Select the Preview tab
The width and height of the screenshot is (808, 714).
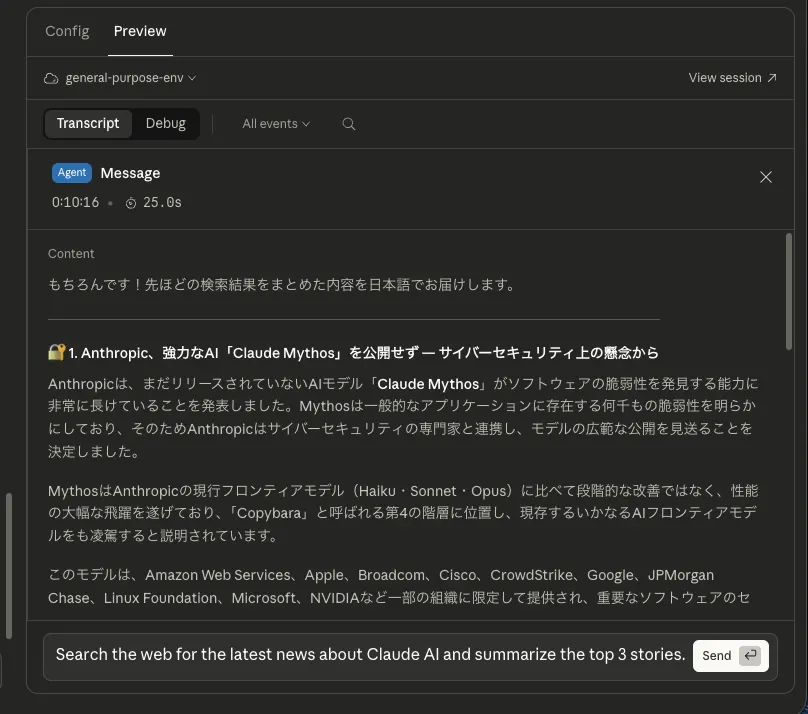pos(140,31)
